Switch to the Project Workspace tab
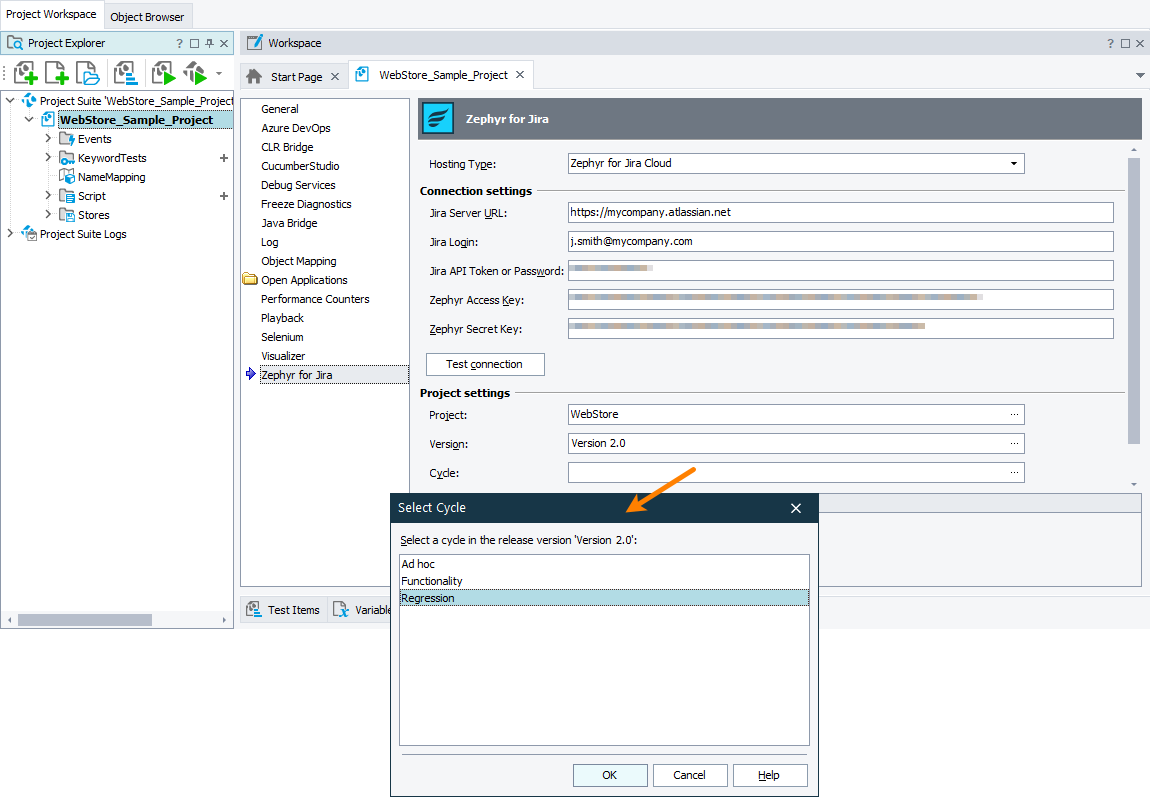1150x797 pixels. 51,14
